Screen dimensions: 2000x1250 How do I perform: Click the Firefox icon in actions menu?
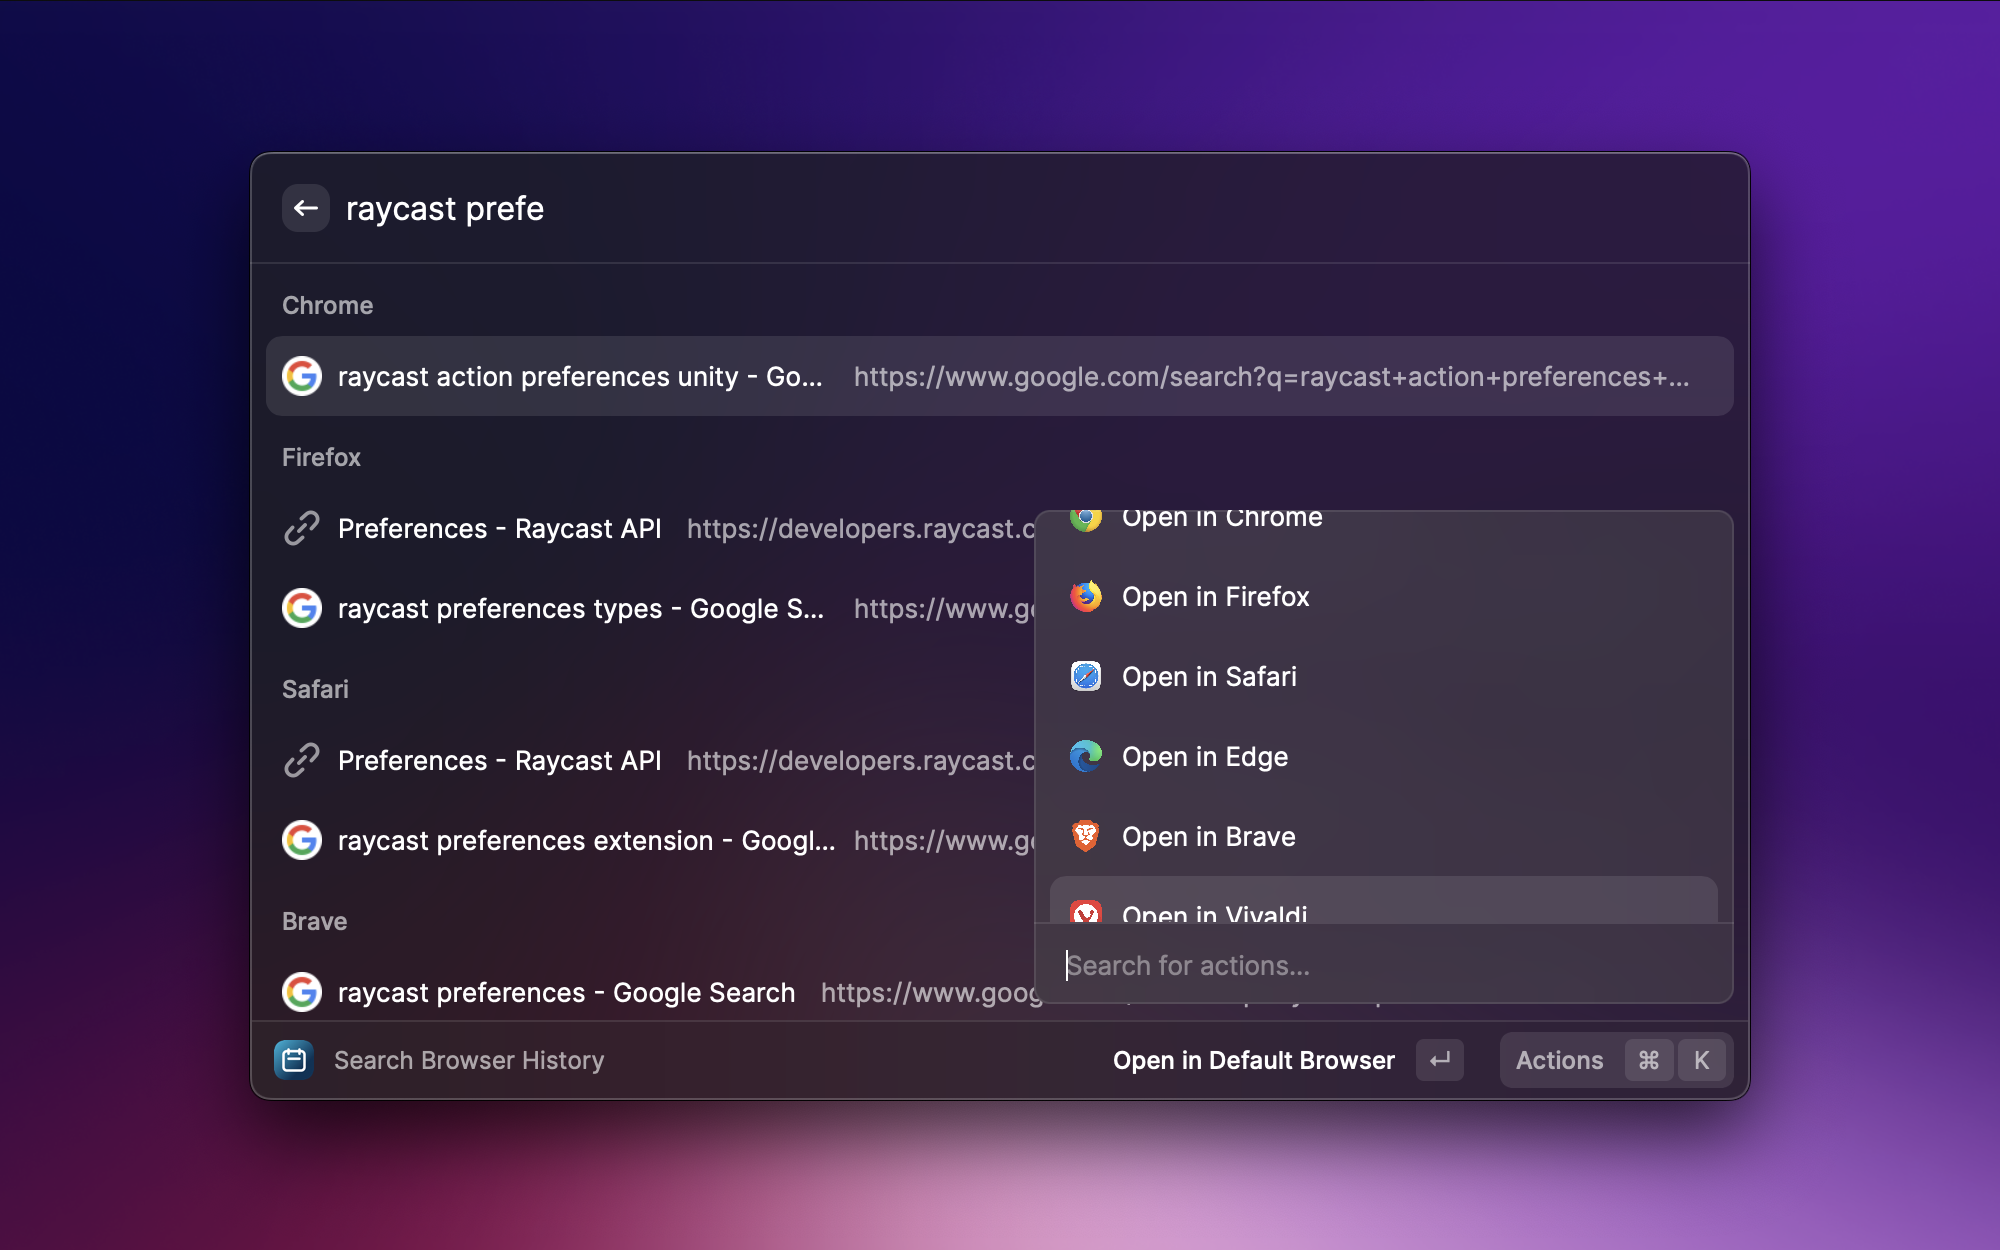pyautogui.click(x=1085, y=597)
